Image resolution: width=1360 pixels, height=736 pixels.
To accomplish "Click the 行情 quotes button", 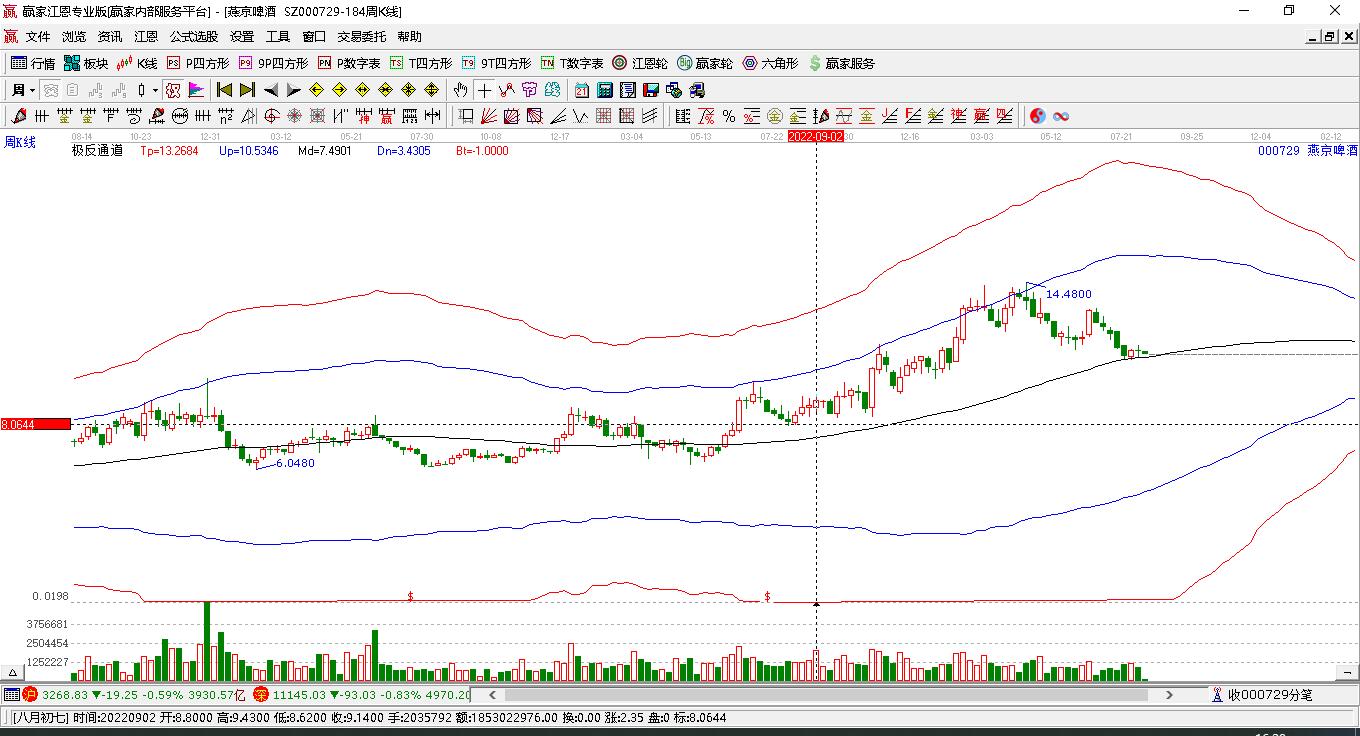I will point(33,63).
